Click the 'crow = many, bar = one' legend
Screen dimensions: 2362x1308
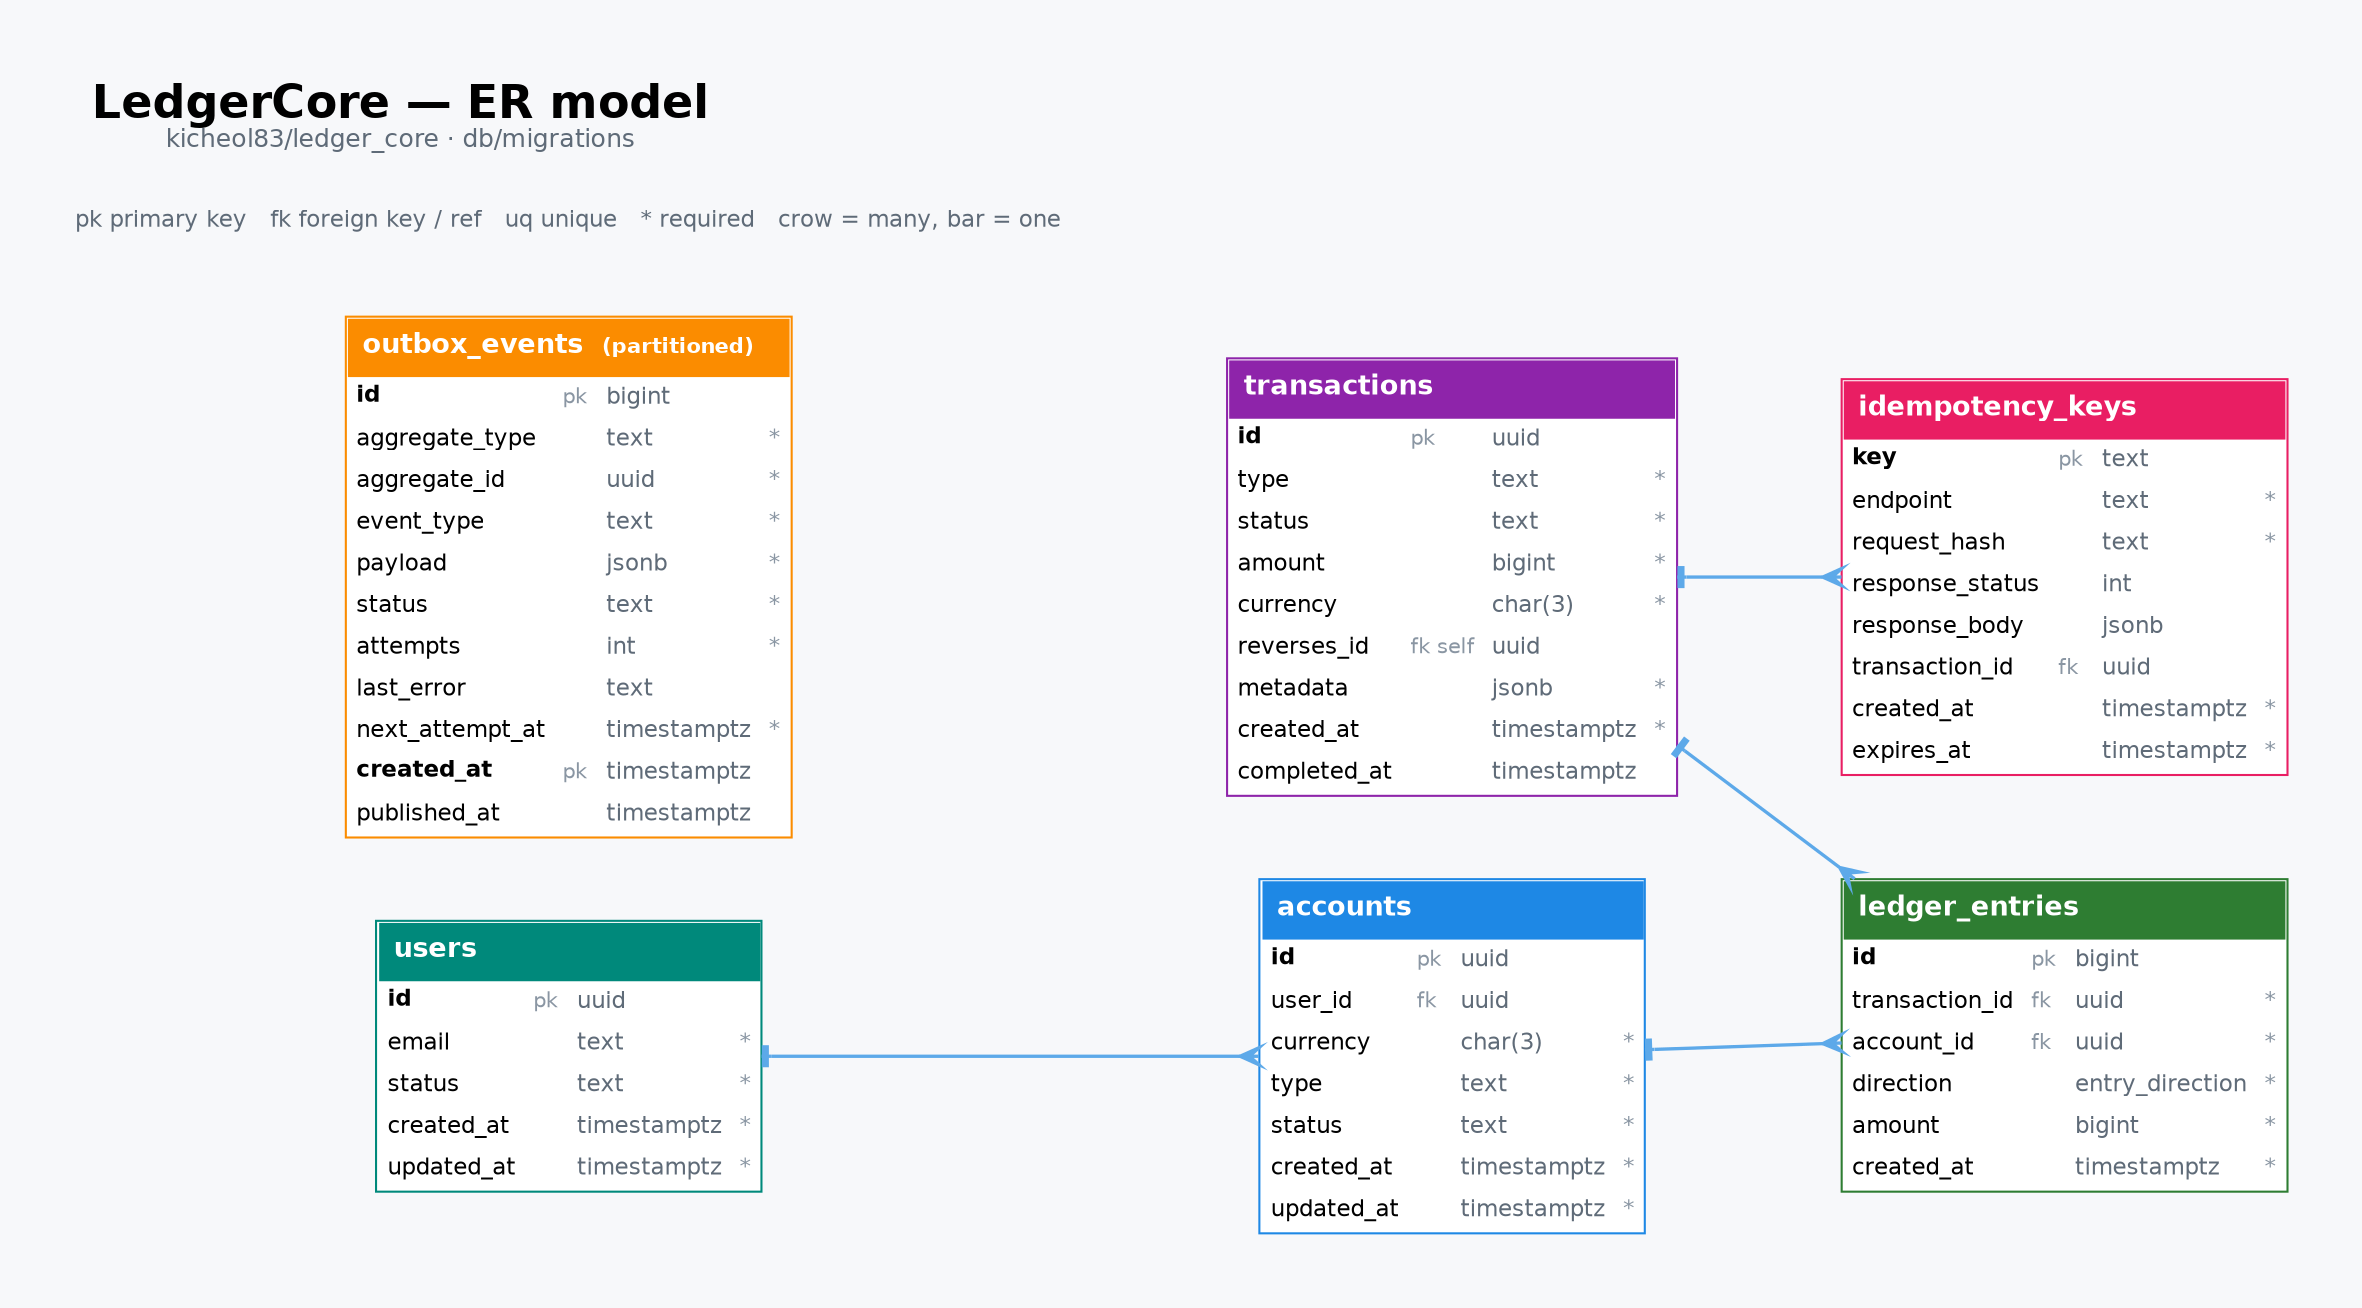coord(919,220)
